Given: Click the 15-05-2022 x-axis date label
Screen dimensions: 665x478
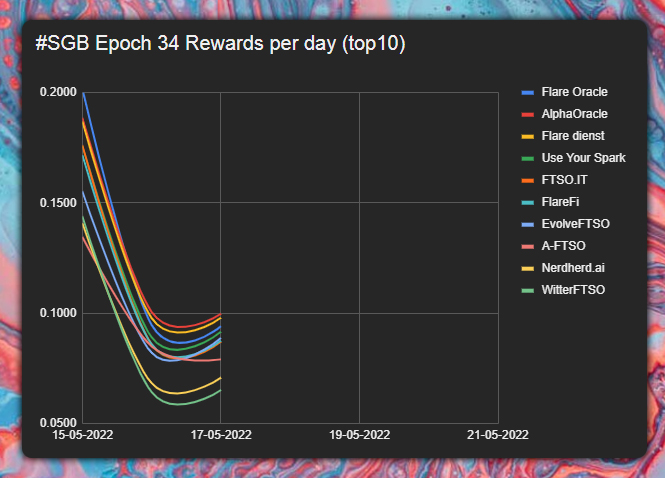Looking at the screenshot, I should (83, 435).
